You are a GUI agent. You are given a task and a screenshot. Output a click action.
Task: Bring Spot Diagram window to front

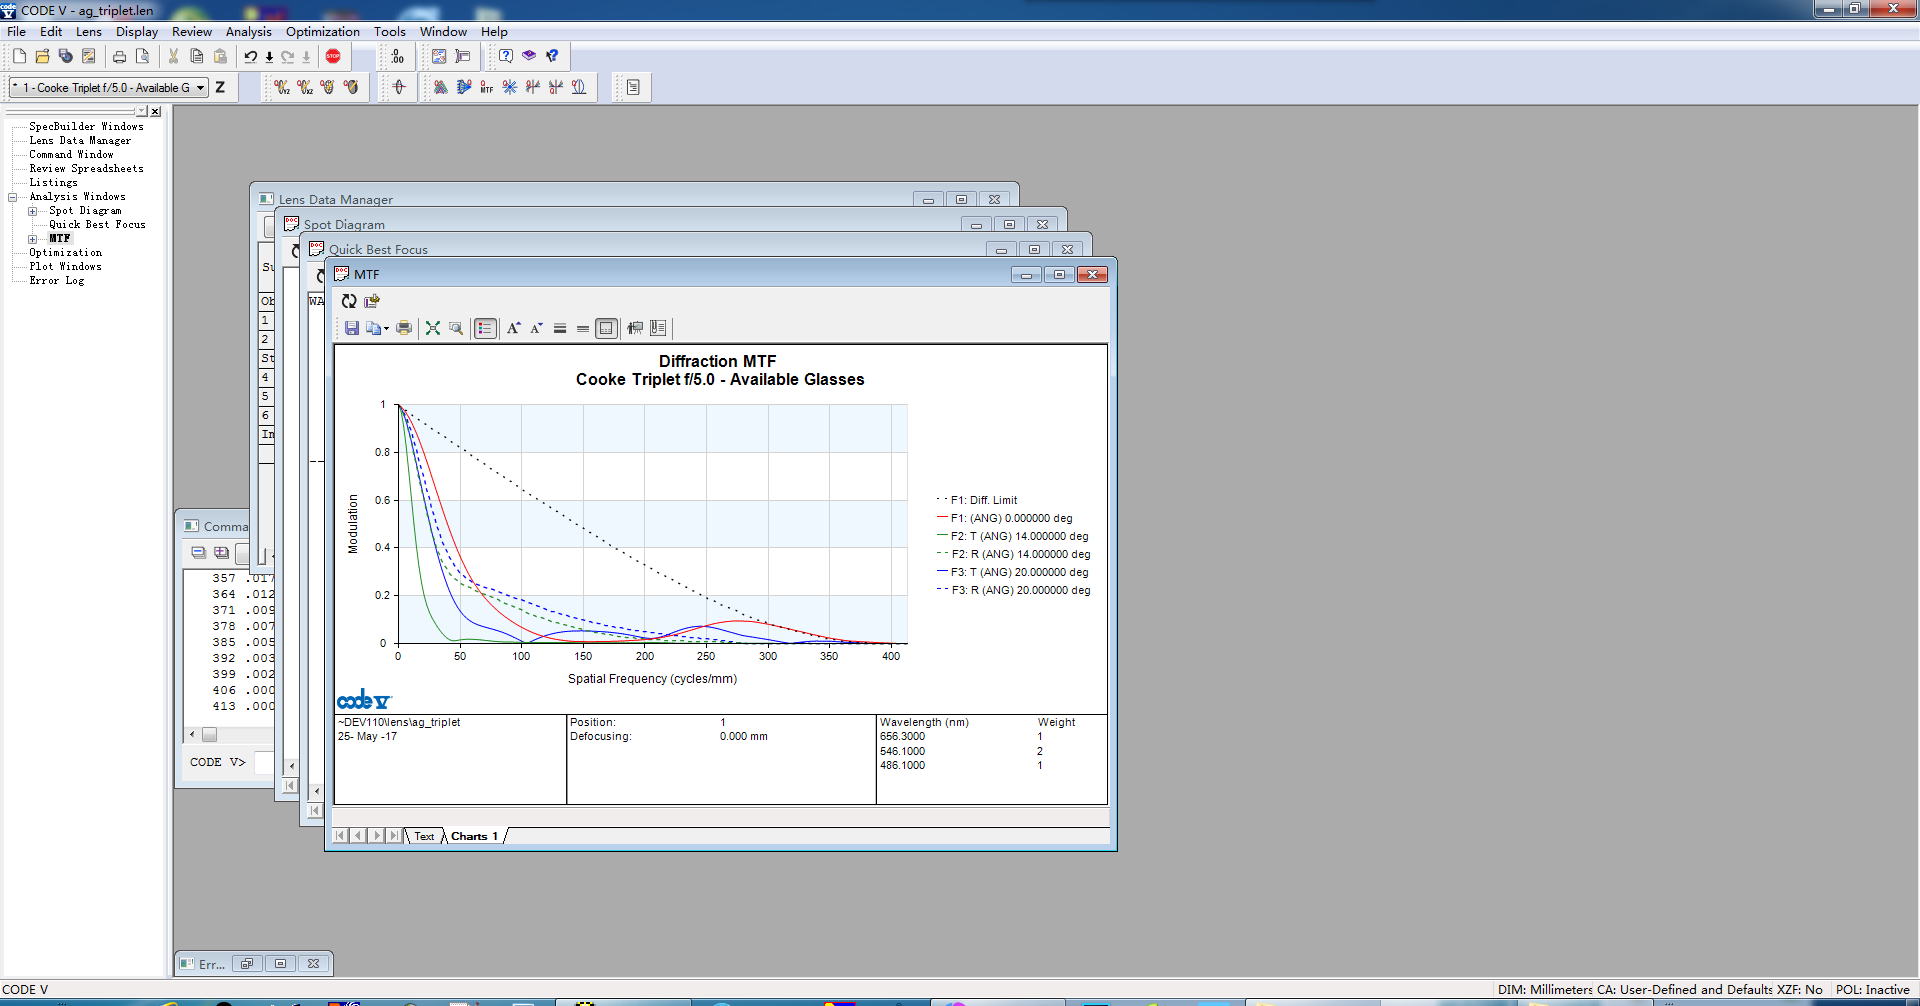(344, 224)
